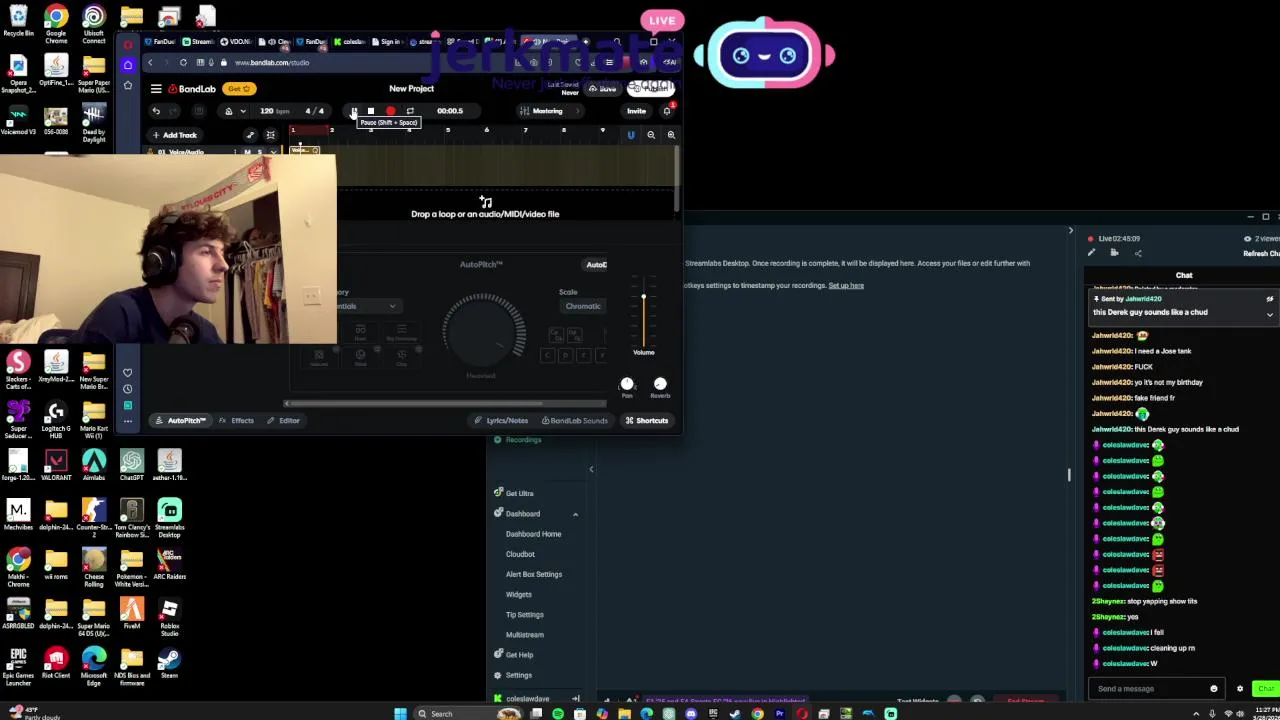This screenshot has height=720, width=1280.
Task: Open Tip Settings in Streamlabs
Action: (525, 615)
